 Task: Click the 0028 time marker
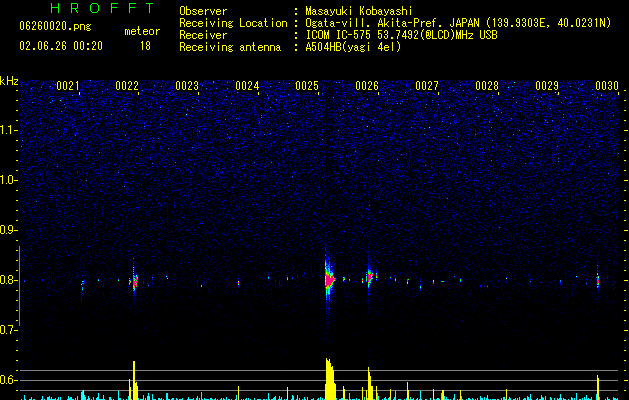point(487,86)
